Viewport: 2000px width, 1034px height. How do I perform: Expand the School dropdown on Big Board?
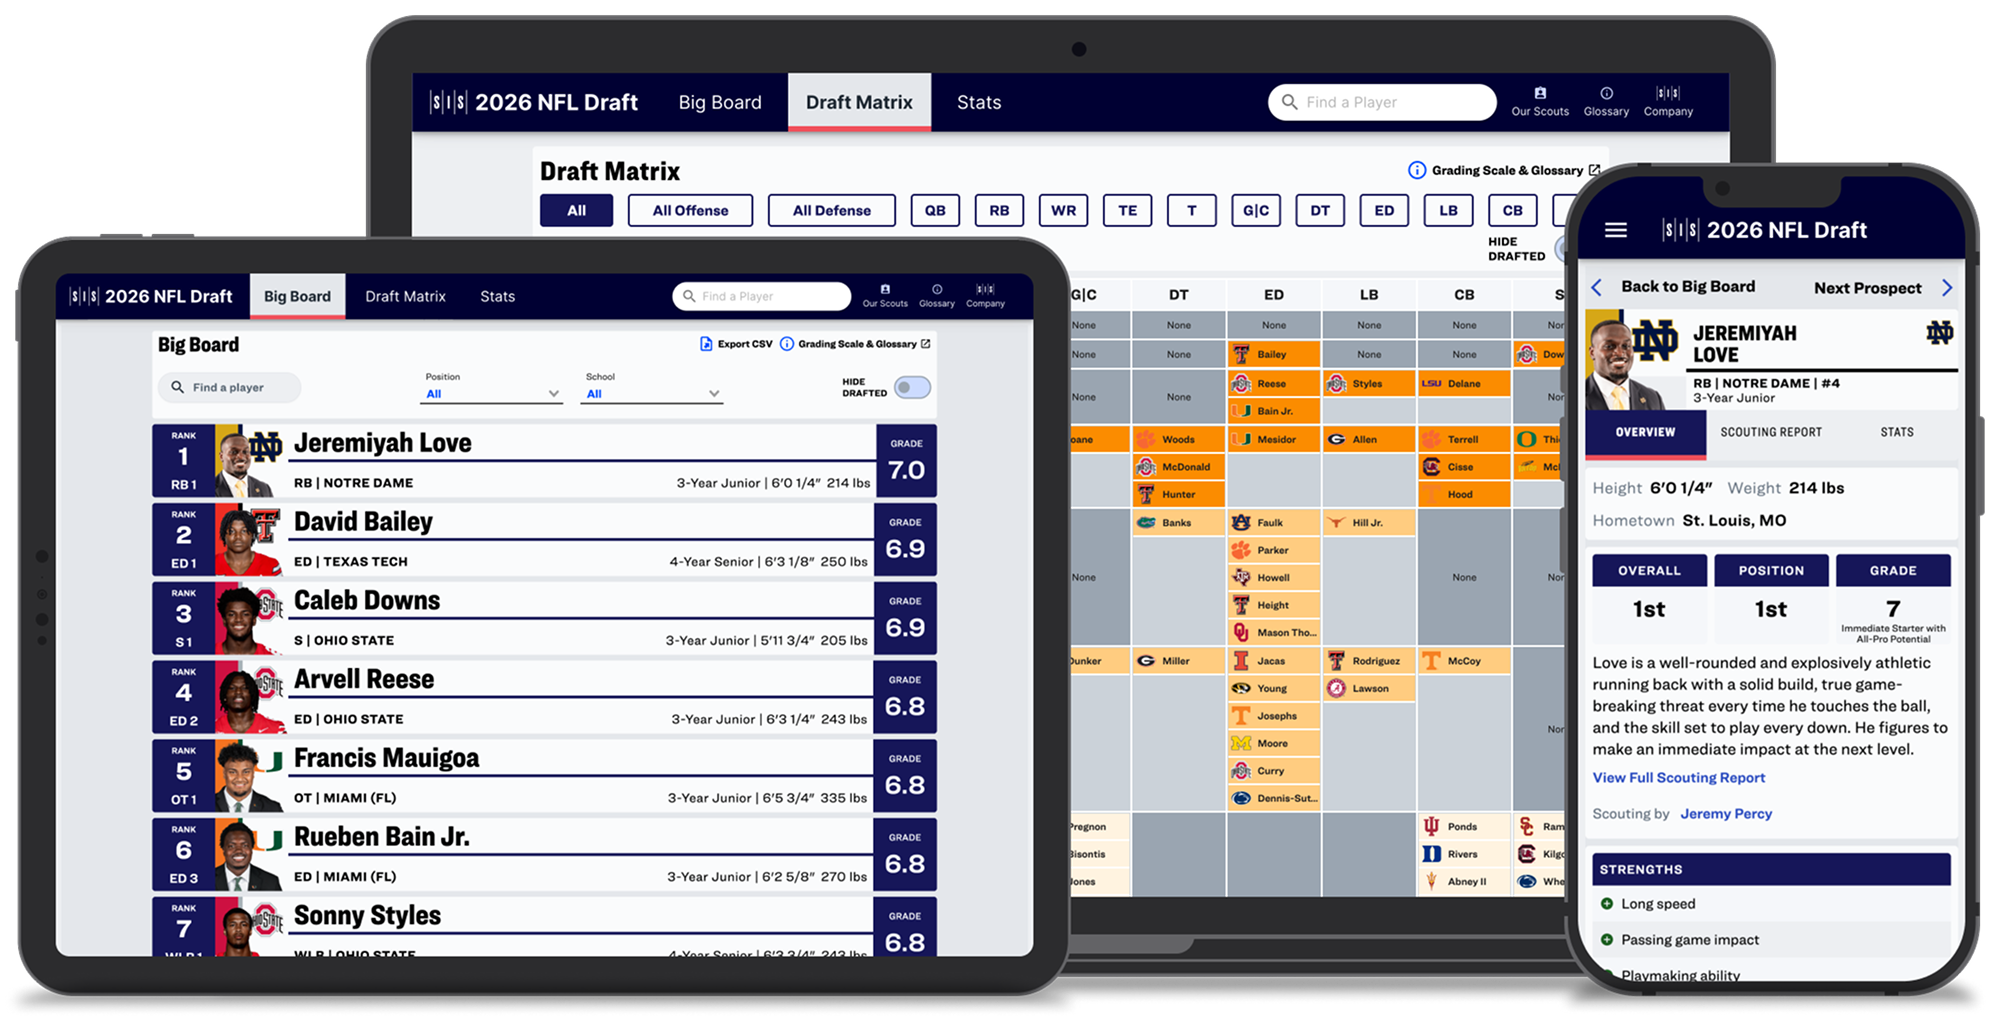tap(651, 393)
